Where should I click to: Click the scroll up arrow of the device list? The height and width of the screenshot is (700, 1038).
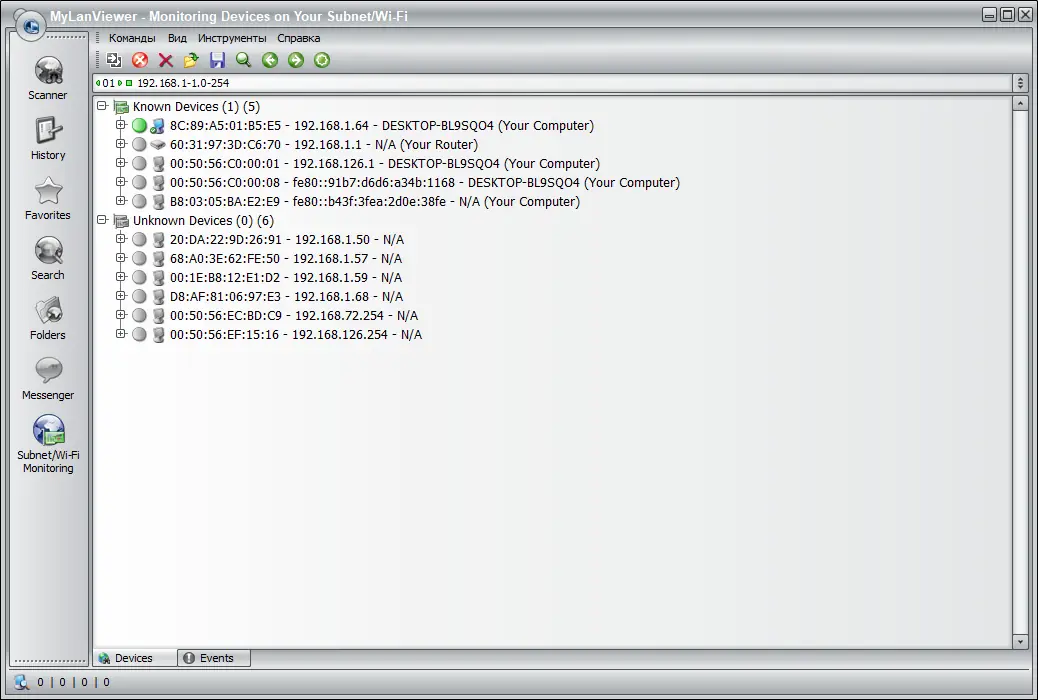coord(1020,103)
